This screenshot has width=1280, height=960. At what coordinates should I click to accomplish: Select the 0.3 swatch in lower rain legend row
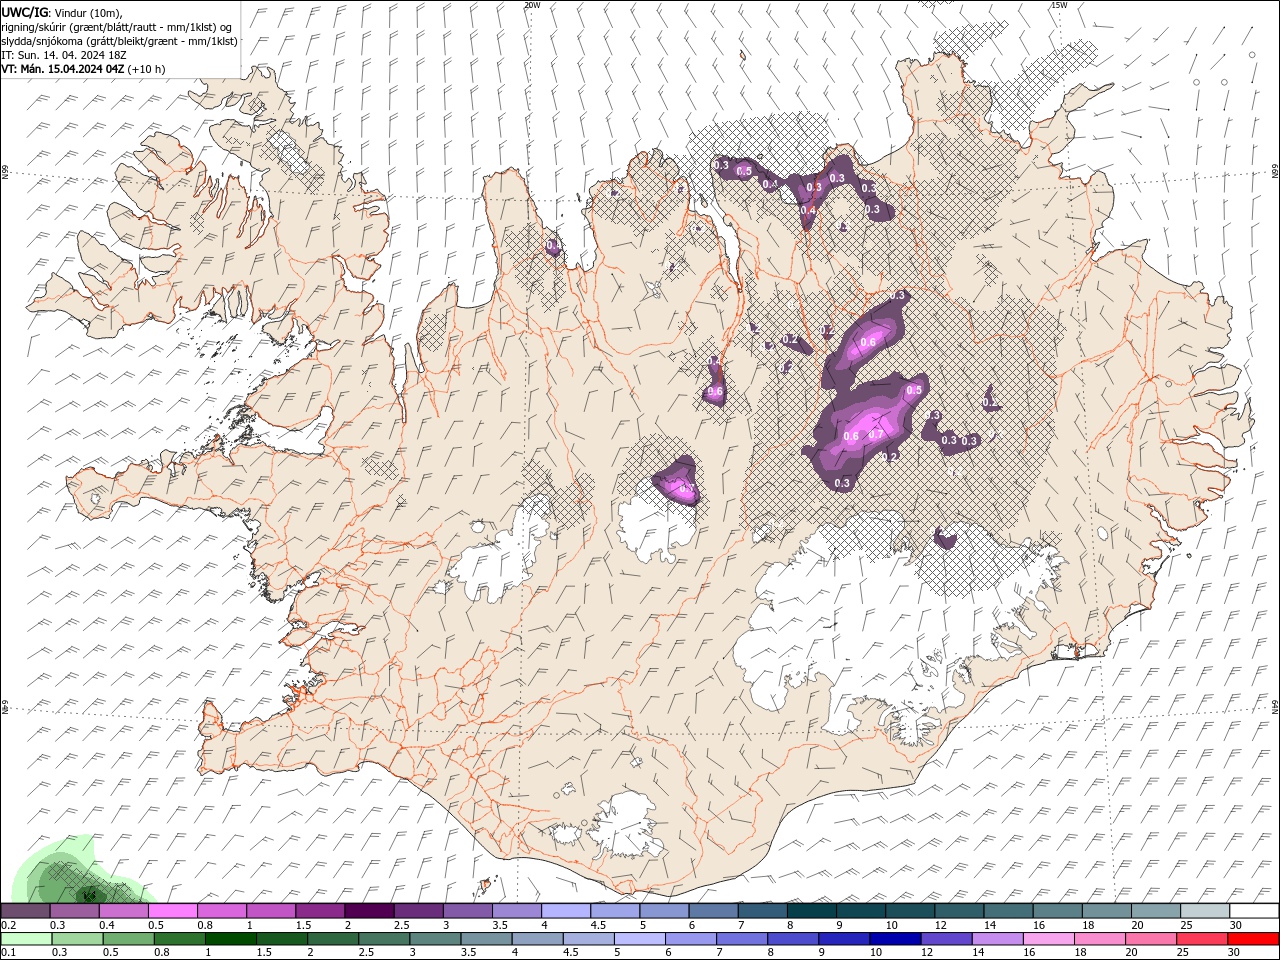(x=77, y=939)
